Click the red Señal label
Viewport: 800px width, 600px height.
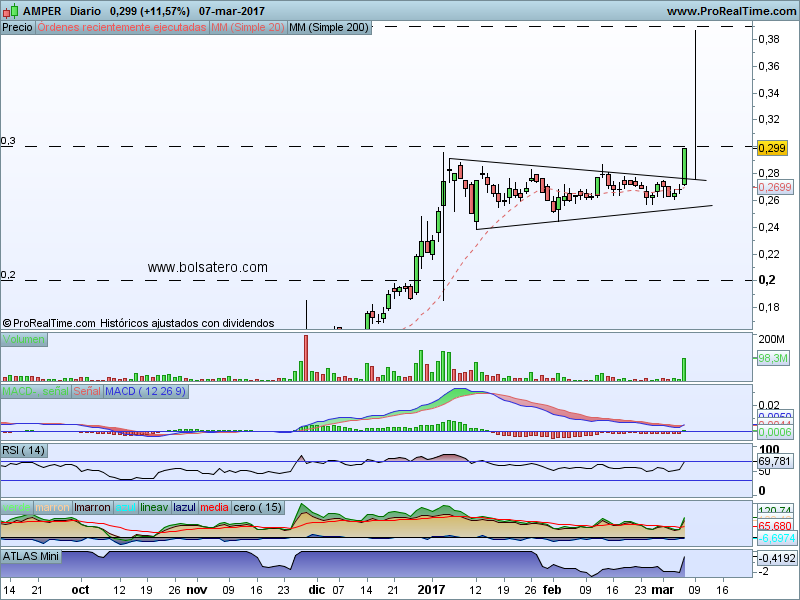click(86, 390)
